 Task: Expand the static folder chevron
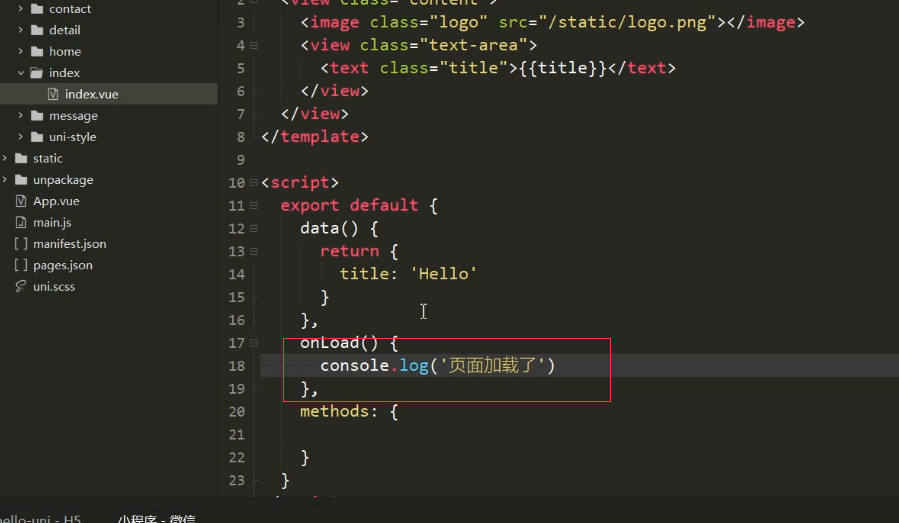(5, 158)
